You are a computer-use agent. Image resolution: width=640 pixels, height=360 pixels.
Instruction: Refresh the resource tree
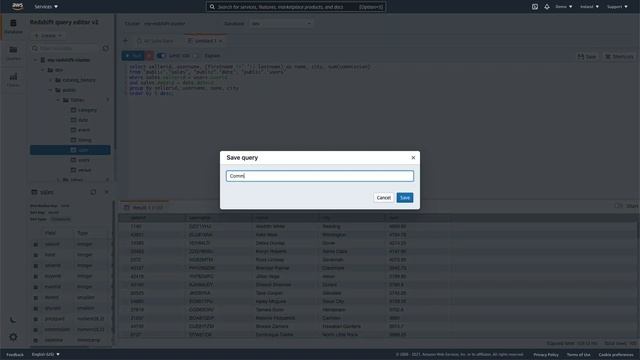click(105, 48)
